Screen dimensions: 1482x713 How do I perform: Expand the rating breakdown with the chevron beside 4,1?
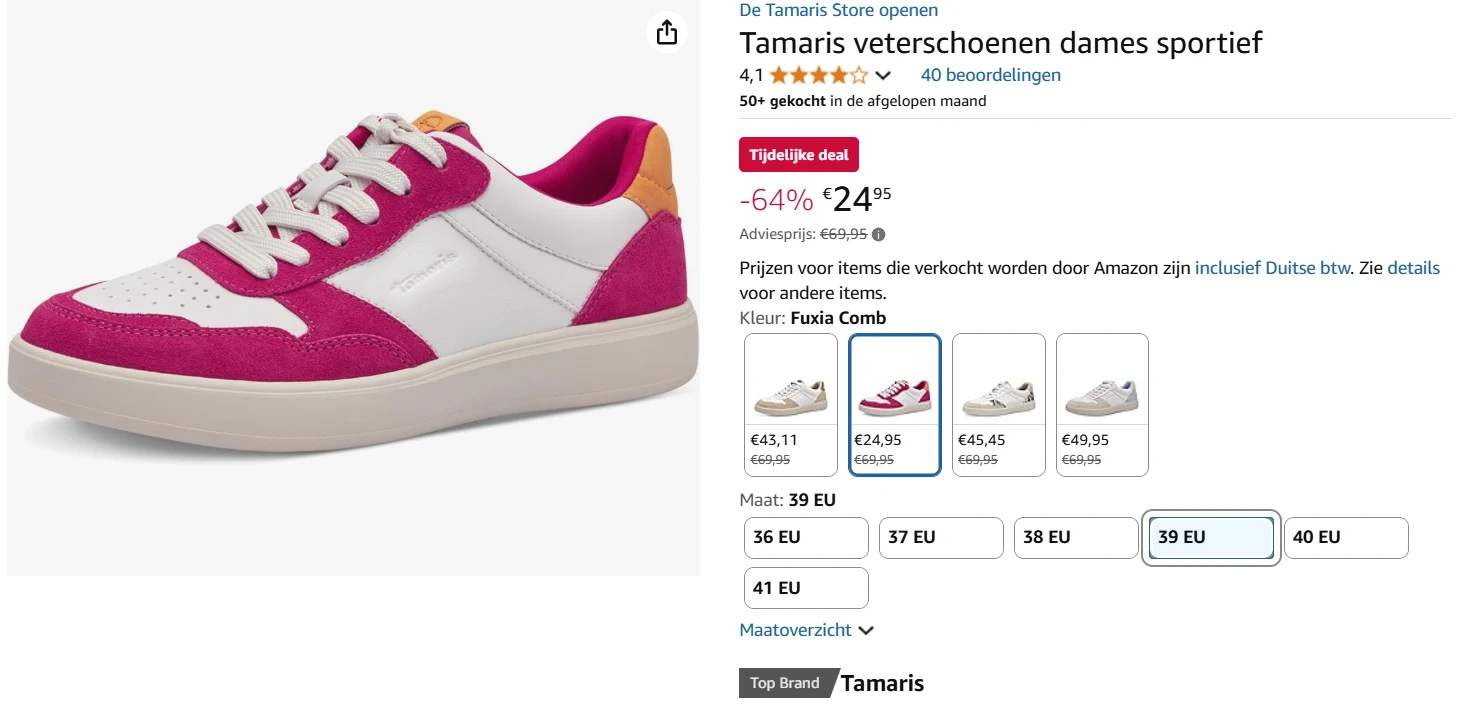[x=883, y=74]
